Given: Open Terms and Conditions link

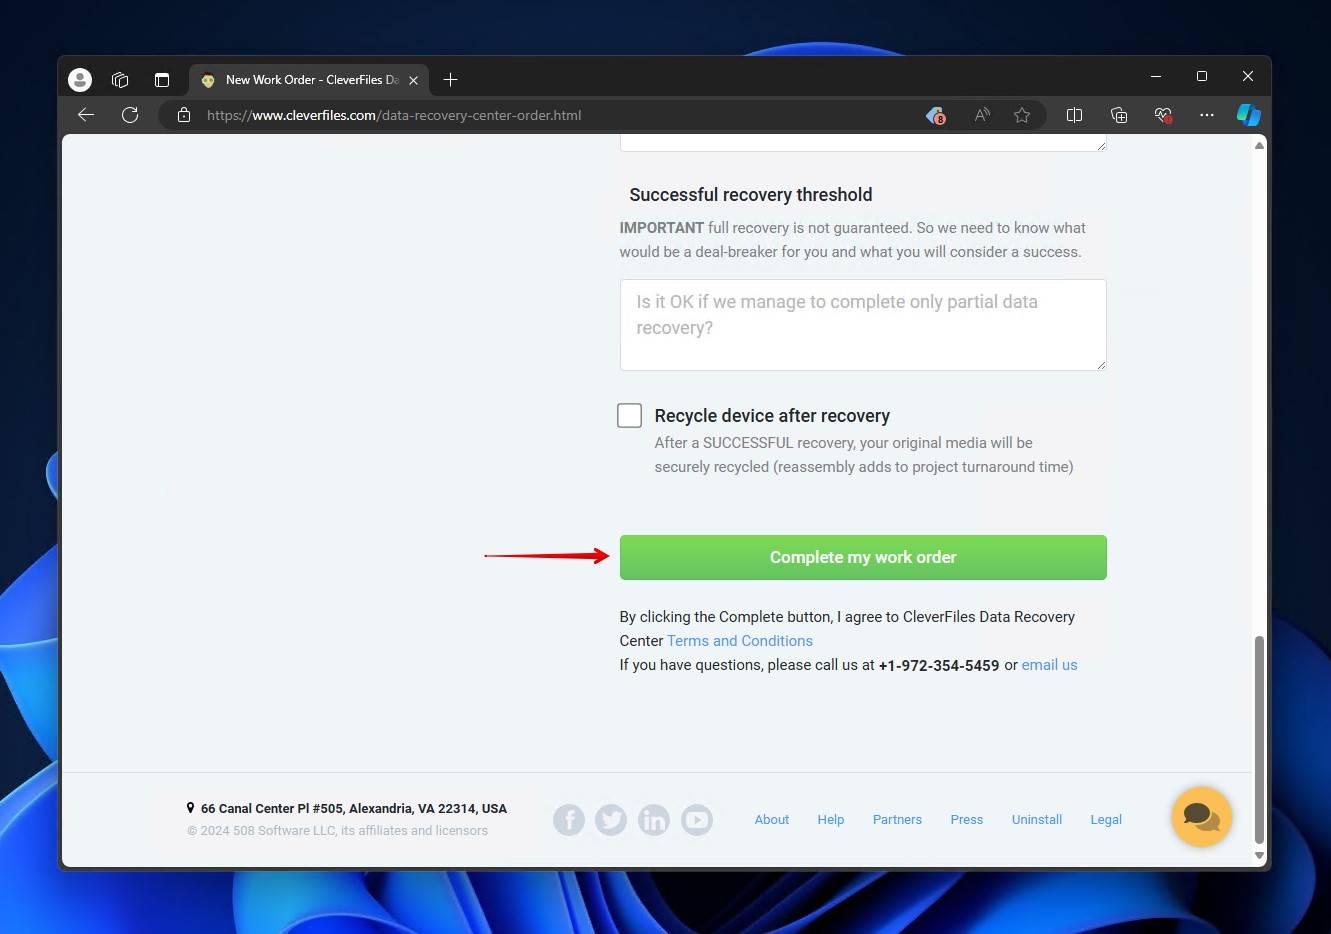Looking at the screenshot, I should [x=740, y=641].
